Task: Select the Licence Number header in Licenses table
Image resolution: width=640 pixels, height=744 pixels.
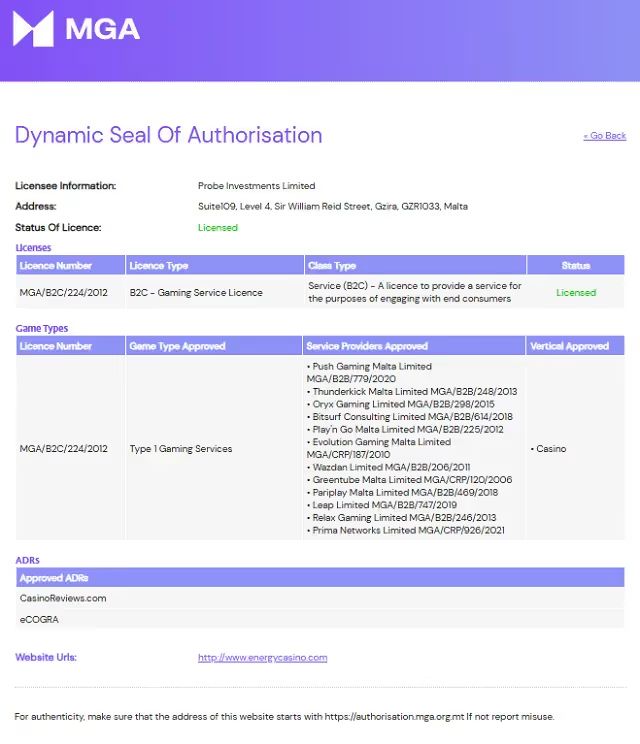Action: tap(56, 266)
